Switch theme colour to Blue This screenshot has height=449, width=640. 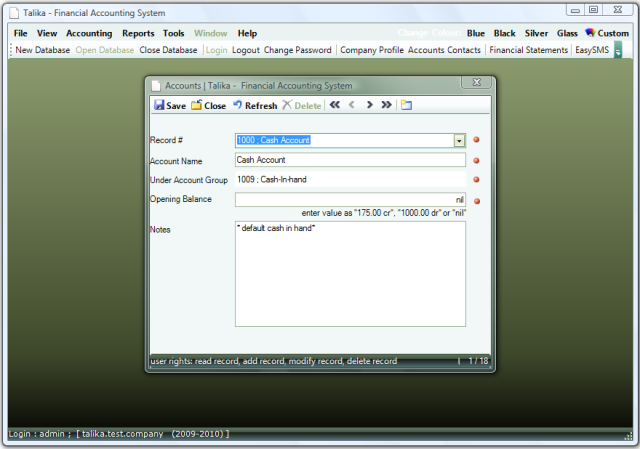476,33
